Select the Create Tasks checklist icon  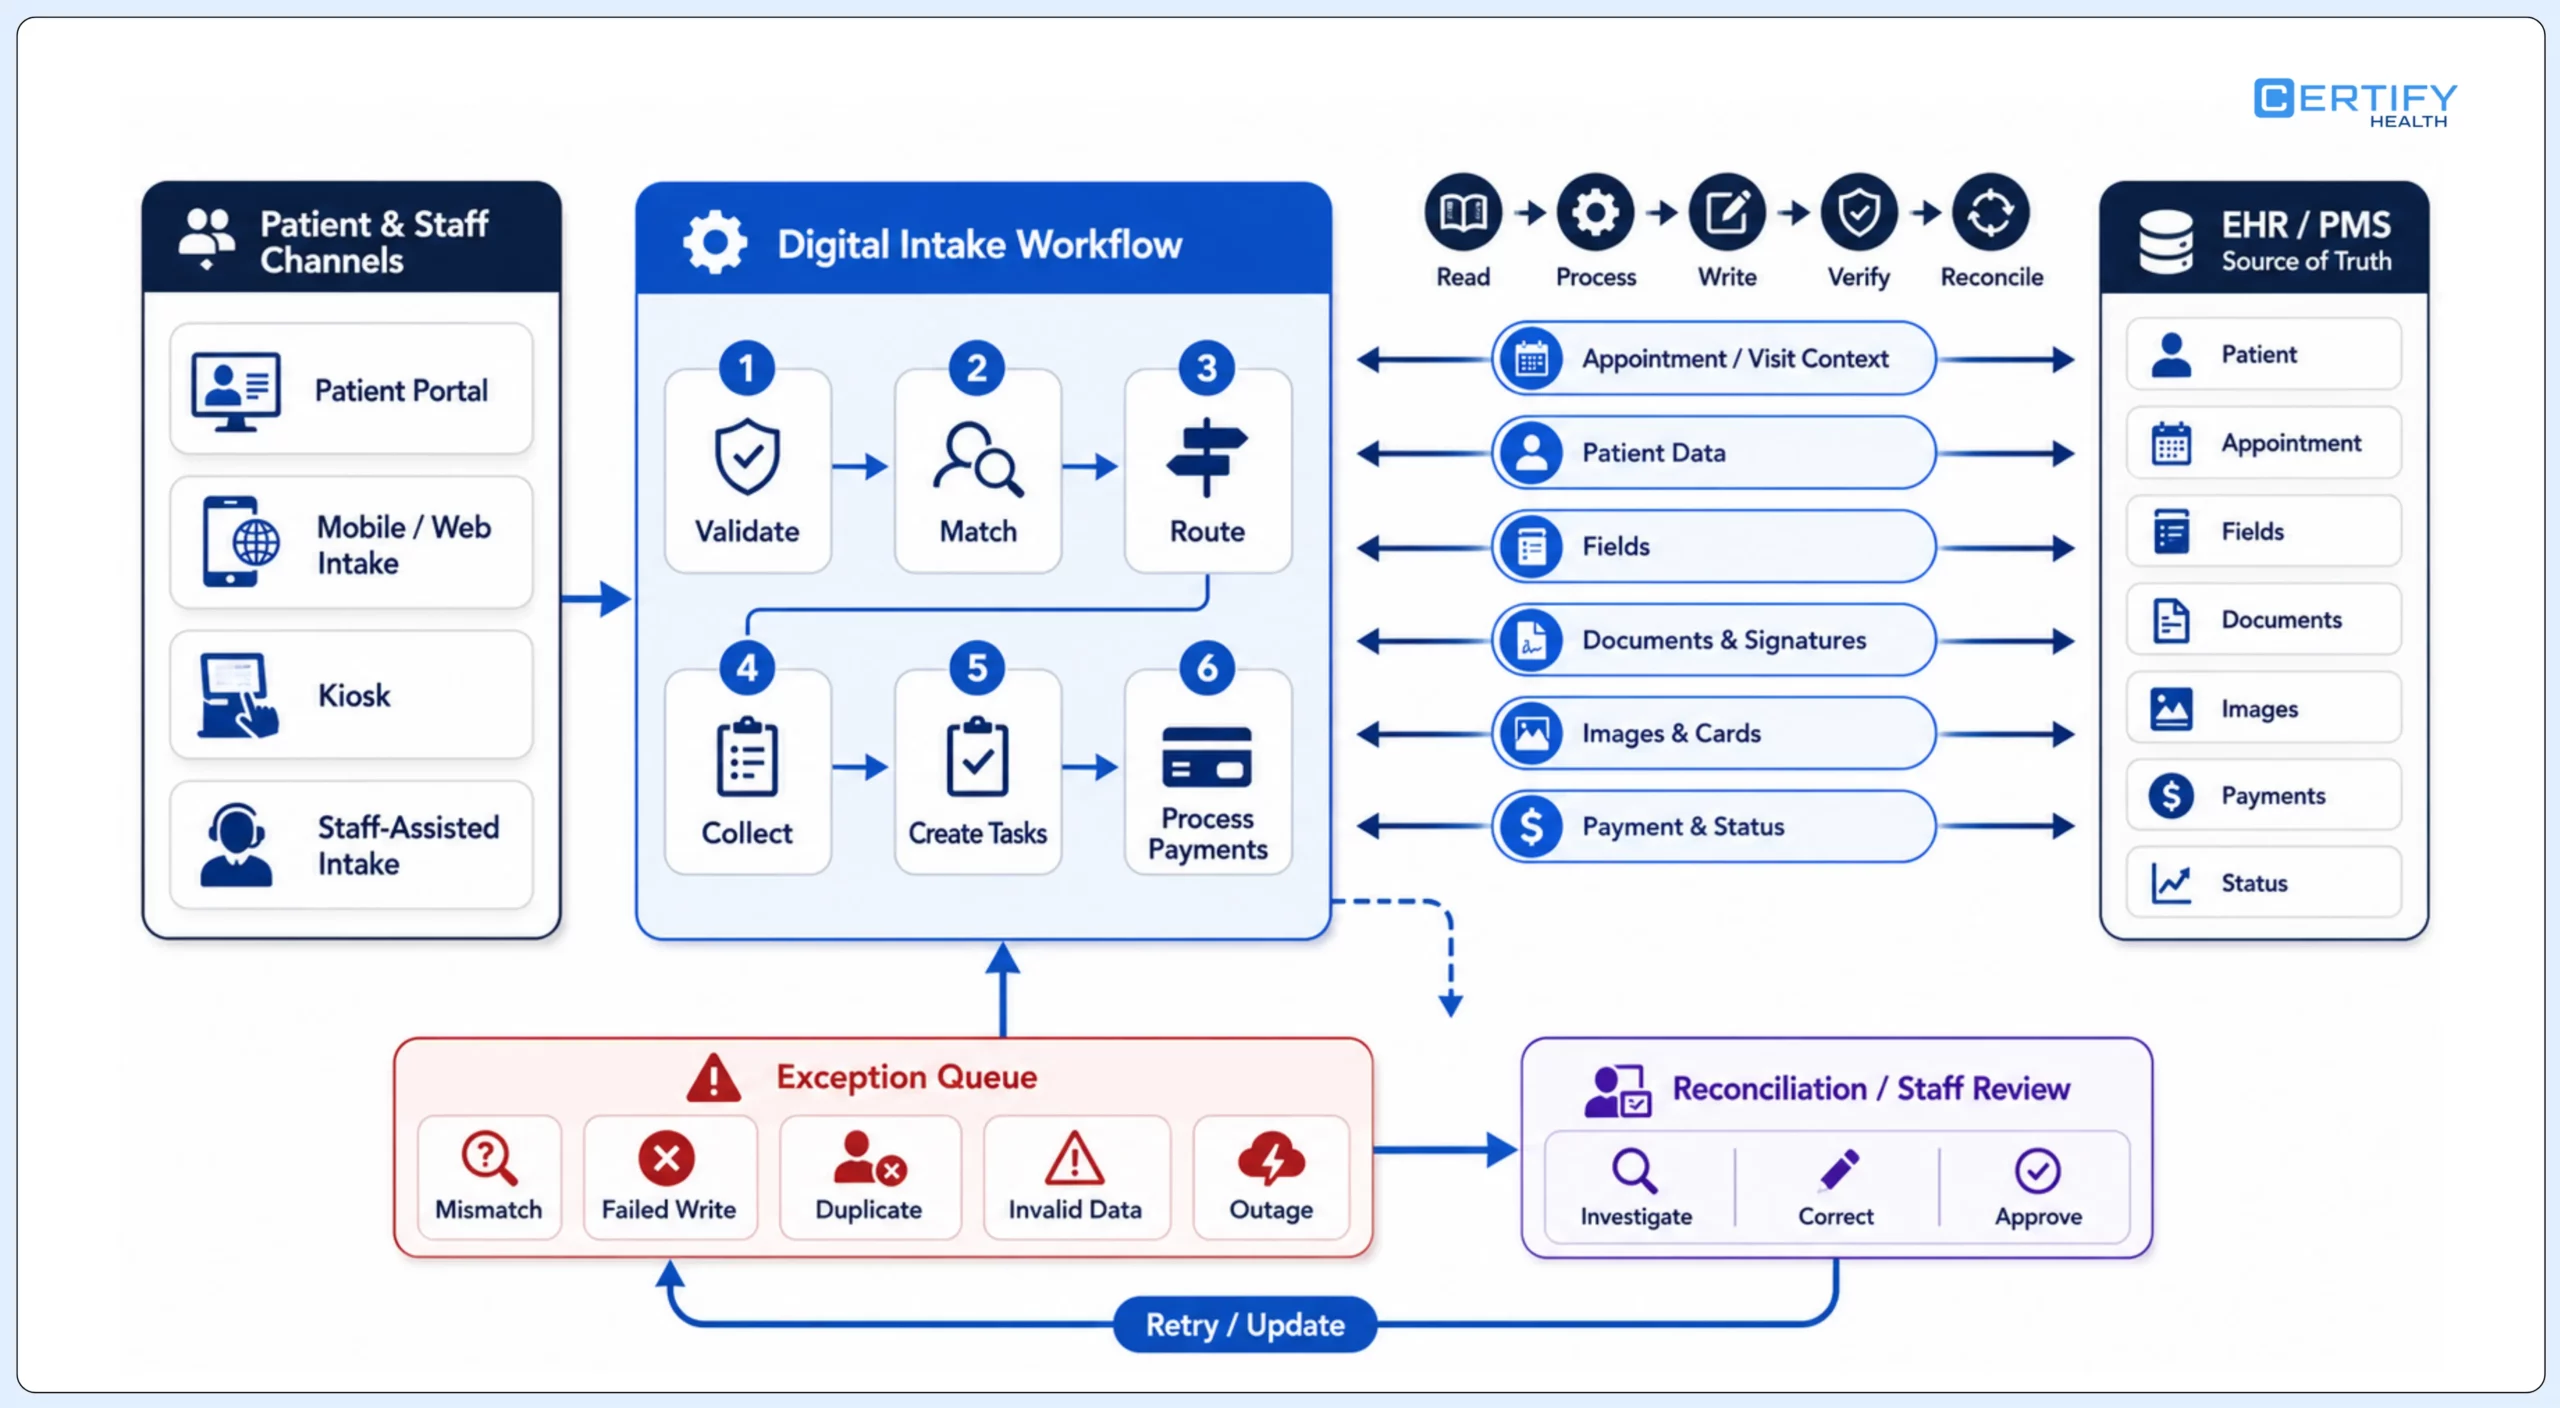tap(977, 757)
